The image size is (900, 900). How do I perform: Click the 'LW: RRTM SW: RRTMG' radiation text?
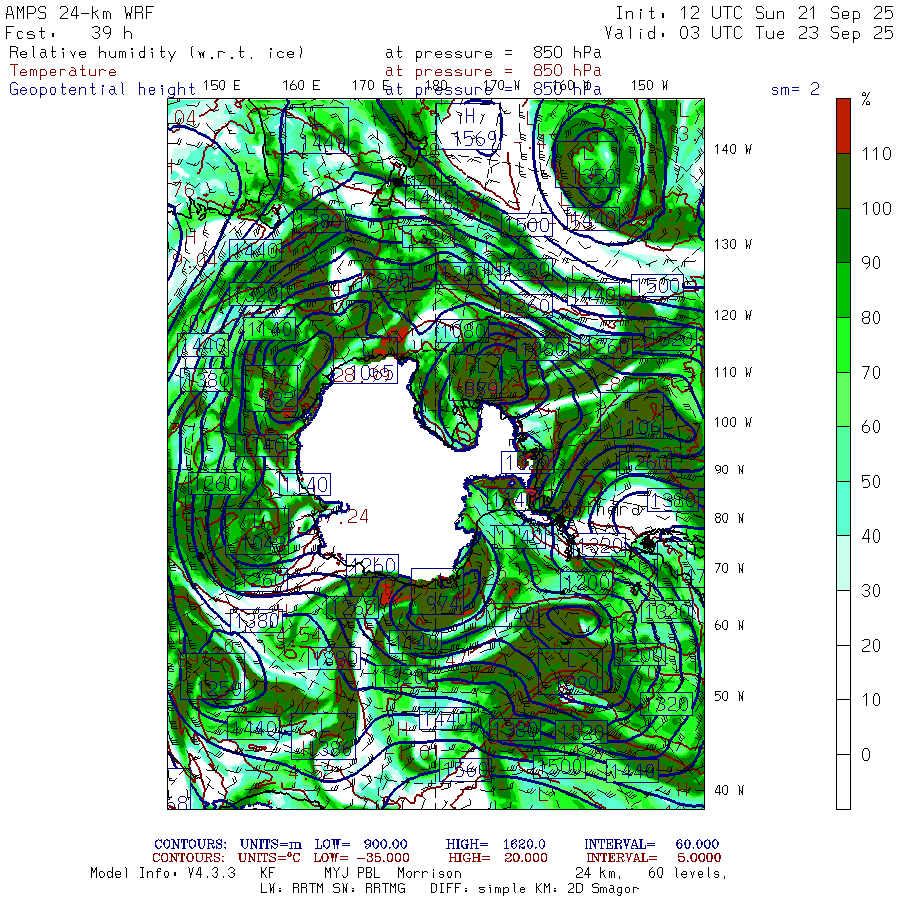pyautogui.click(x=333, y=889)
